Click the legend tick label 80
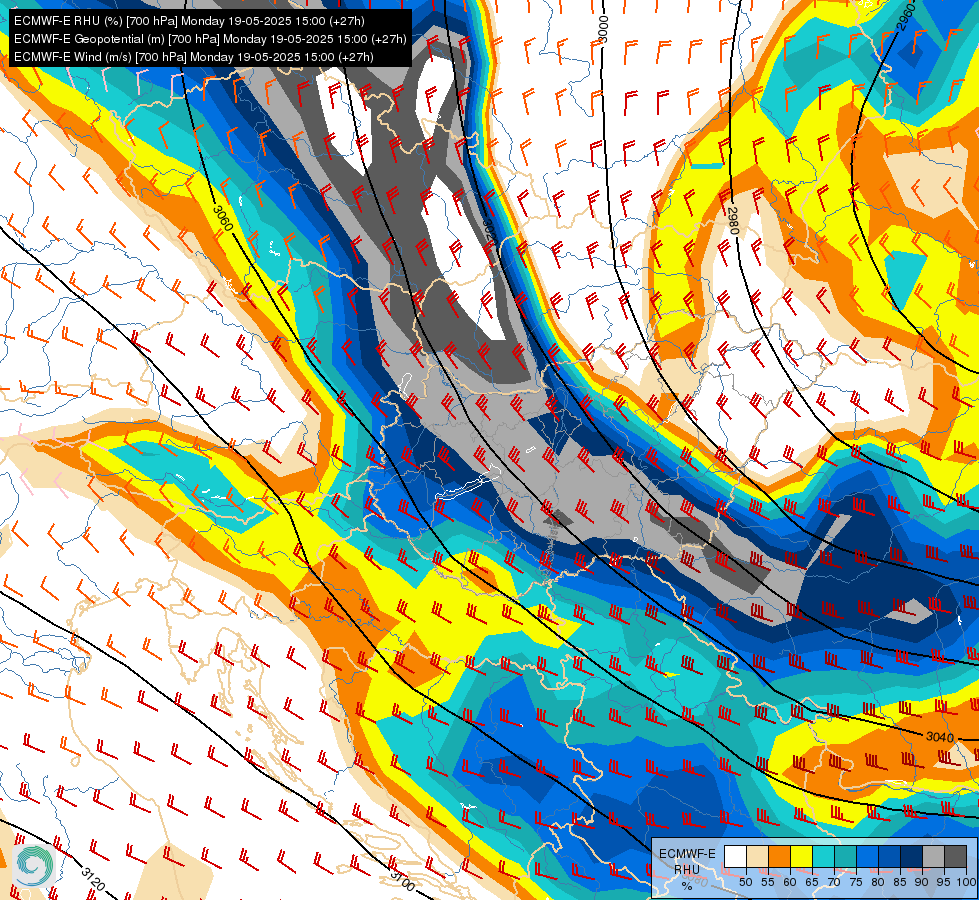The height and width of the screenshot is (900, 979). click(878, 882)
